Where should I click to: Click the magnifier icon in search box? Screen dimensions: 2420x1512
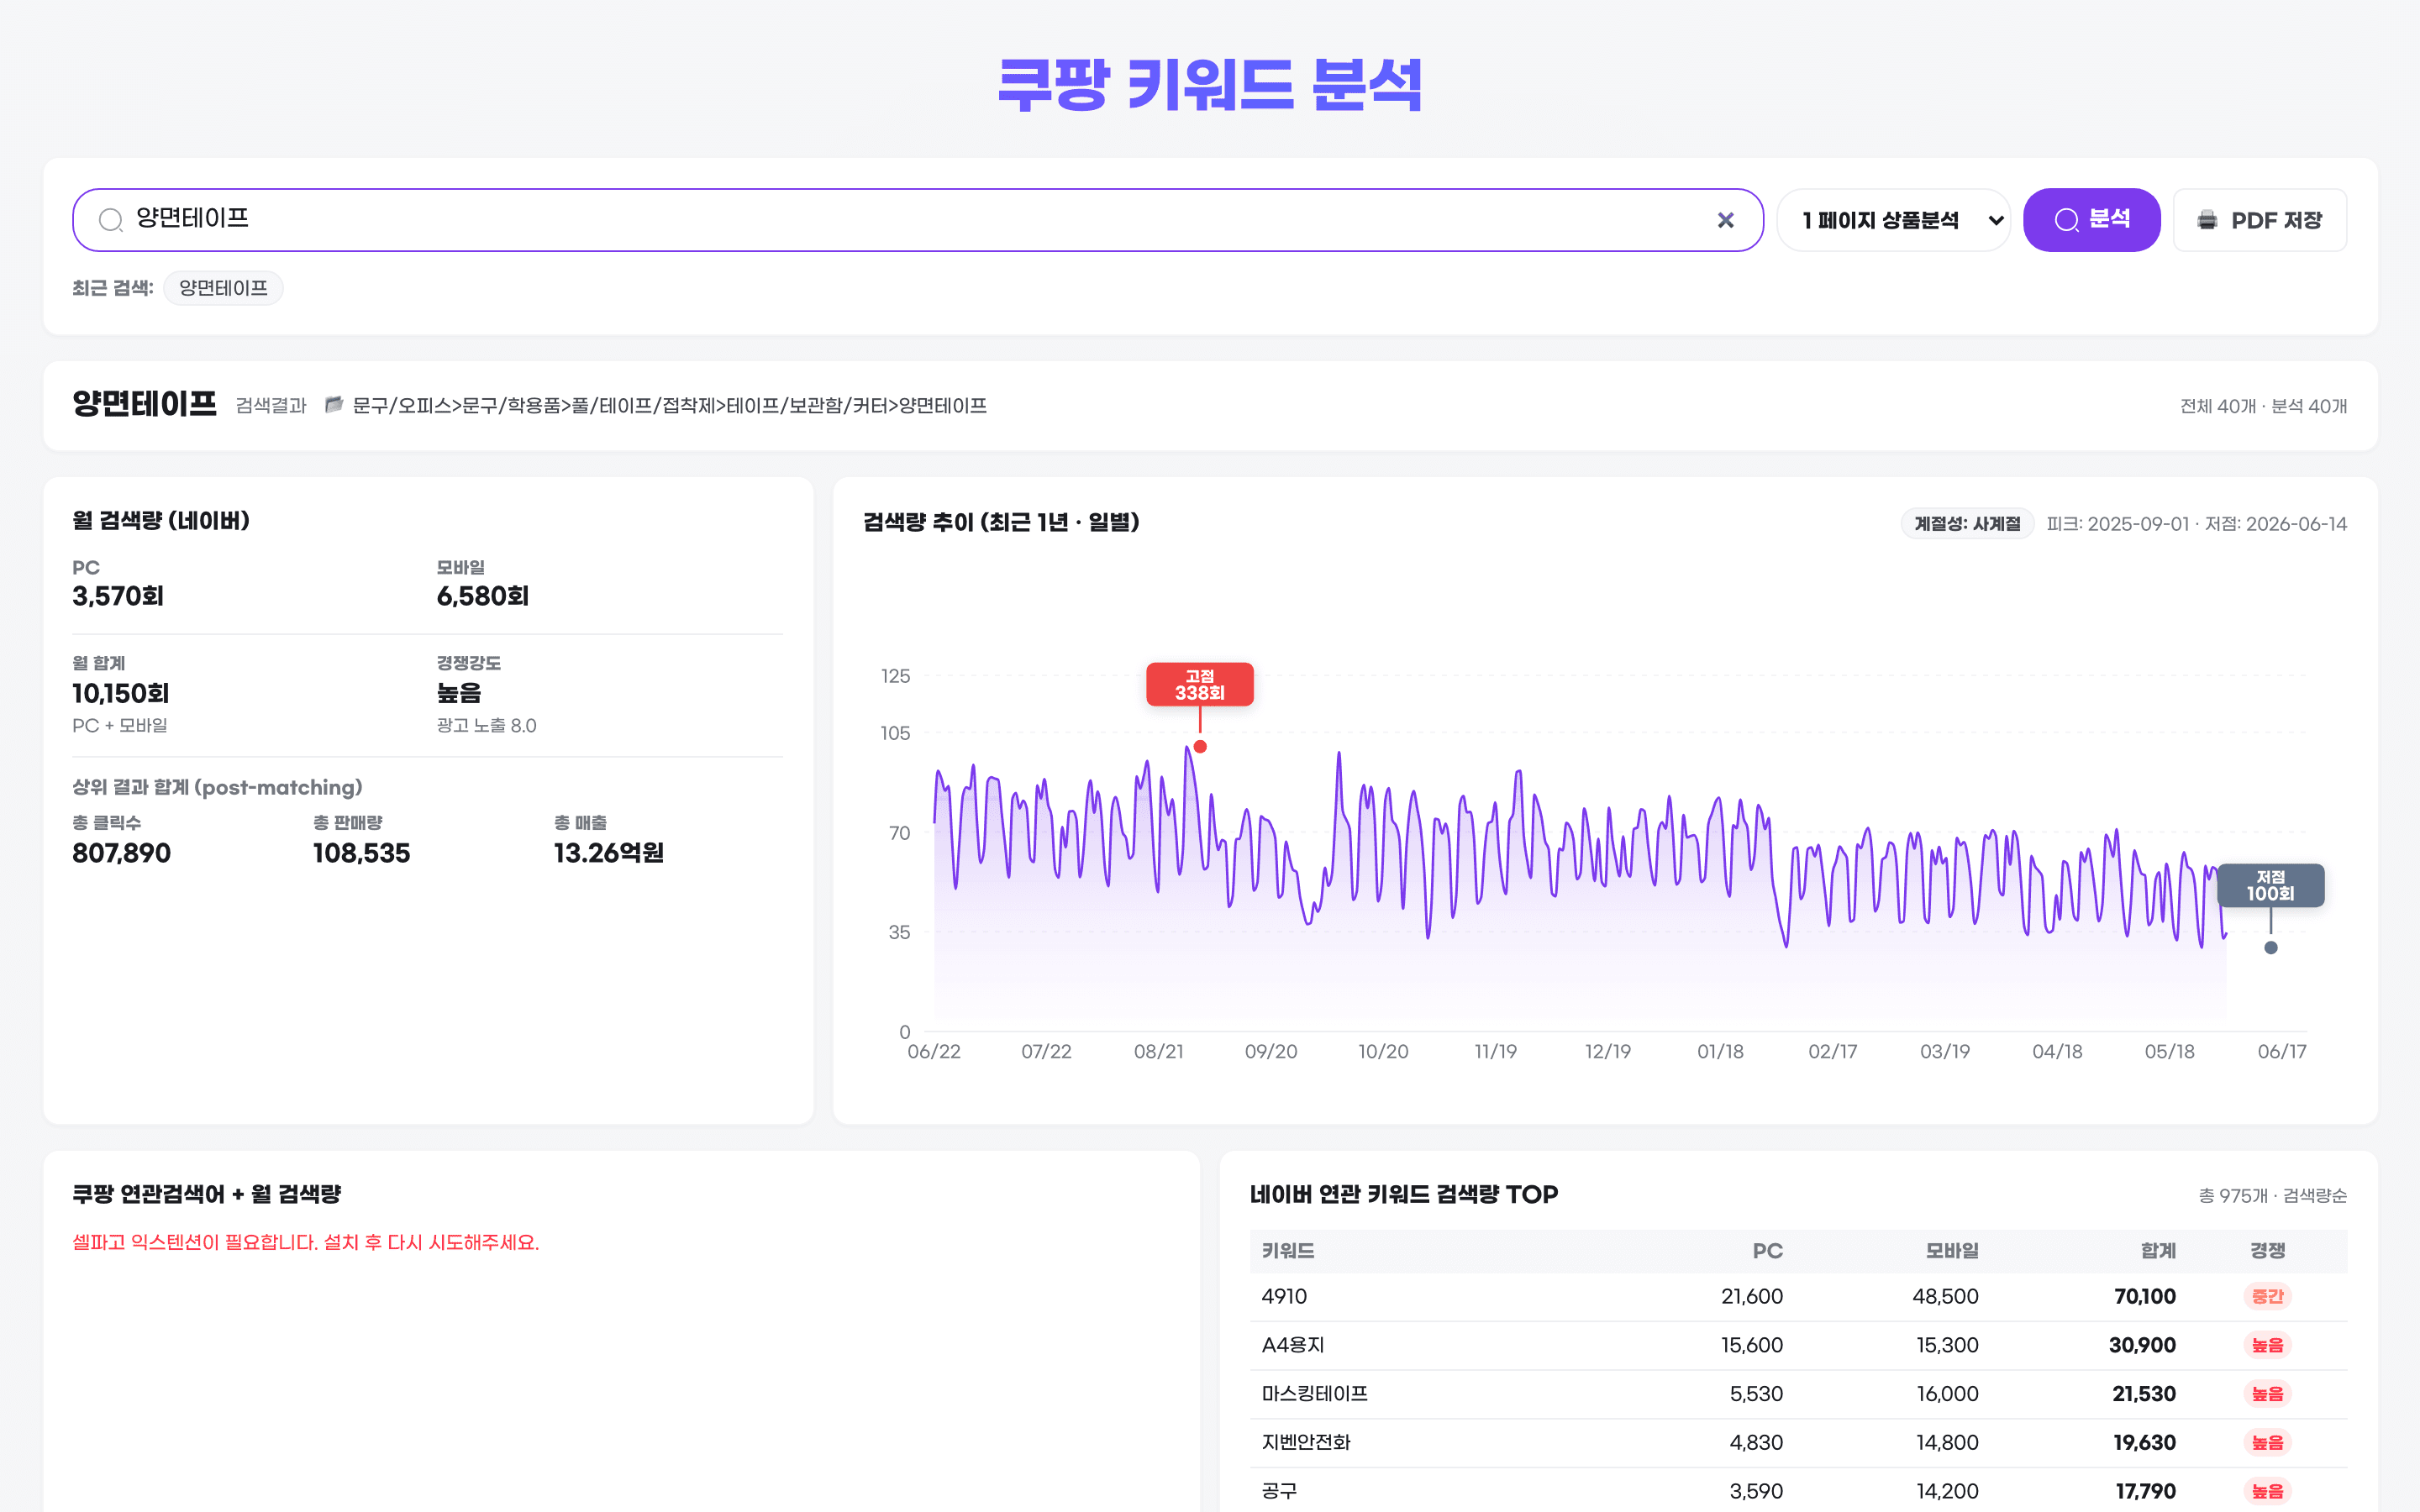[x=111, y=220]
